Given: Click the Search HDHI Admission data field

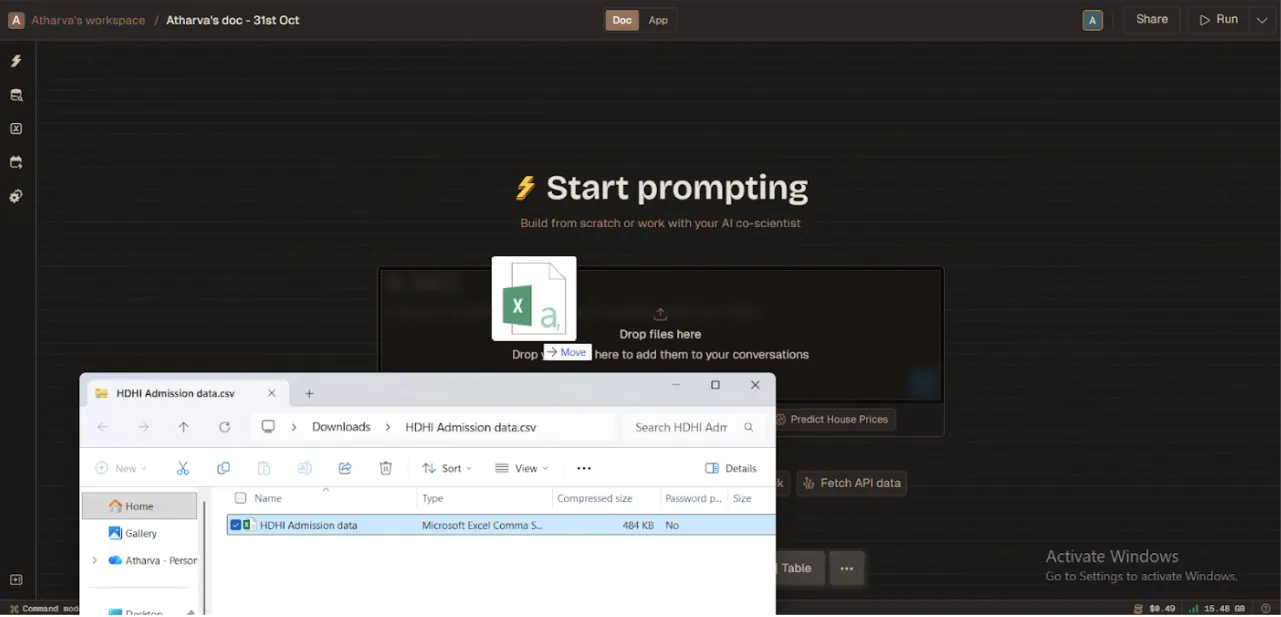Looking at the screenshot, I should click(682, 427).
